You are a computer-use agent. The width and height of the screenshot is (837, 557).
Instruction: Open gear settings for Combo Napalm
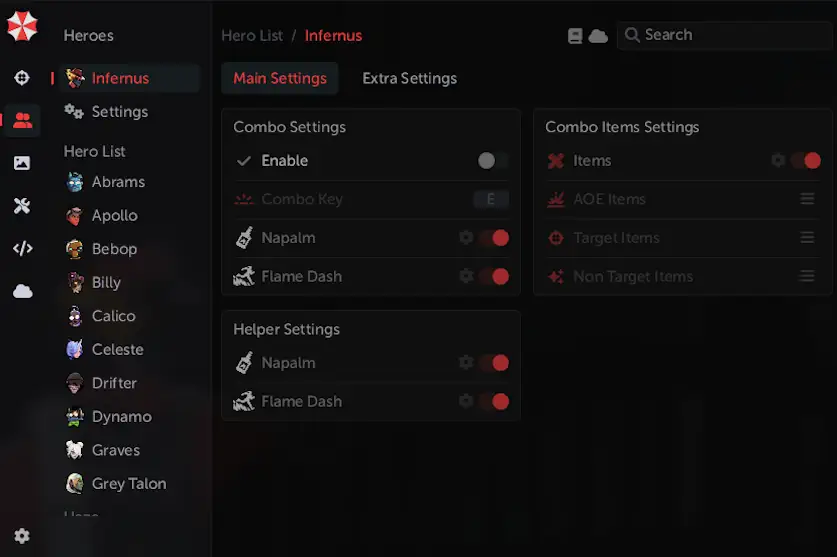click(x=466, y=238)
